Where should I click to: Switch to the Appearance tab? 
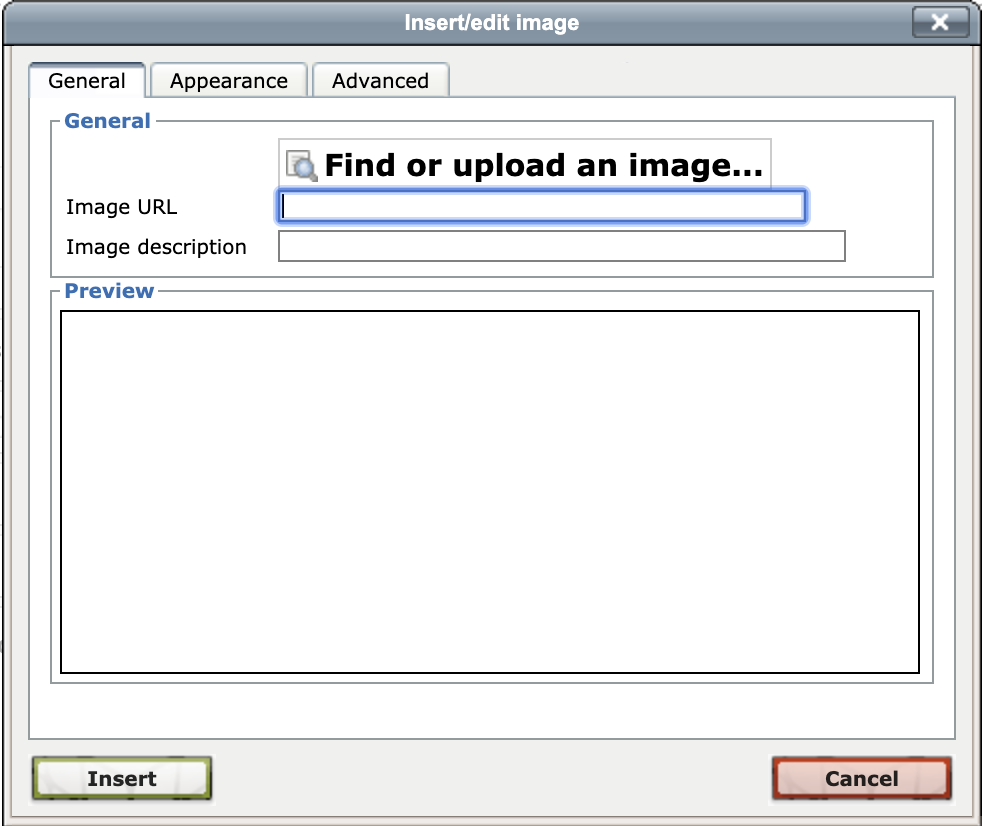coord(229,81)
